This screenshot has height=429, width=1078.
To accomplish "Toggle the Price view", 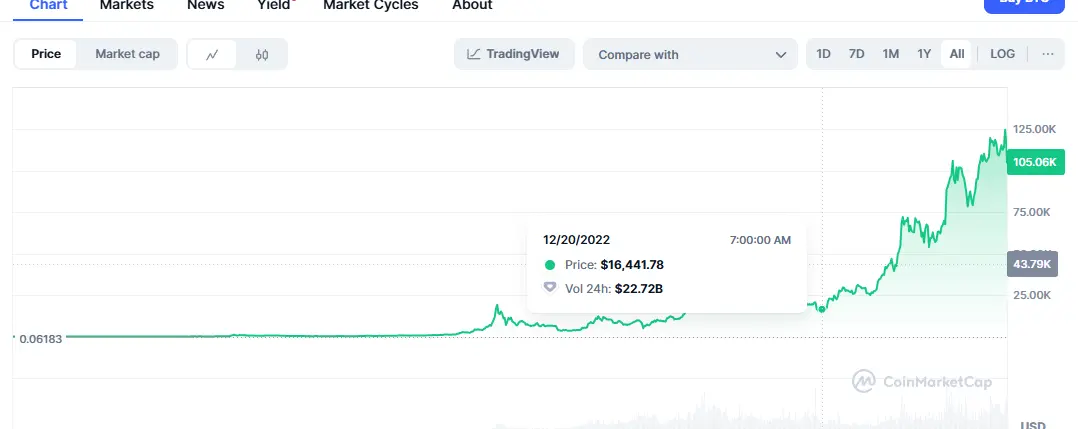I will click(46, 54).
